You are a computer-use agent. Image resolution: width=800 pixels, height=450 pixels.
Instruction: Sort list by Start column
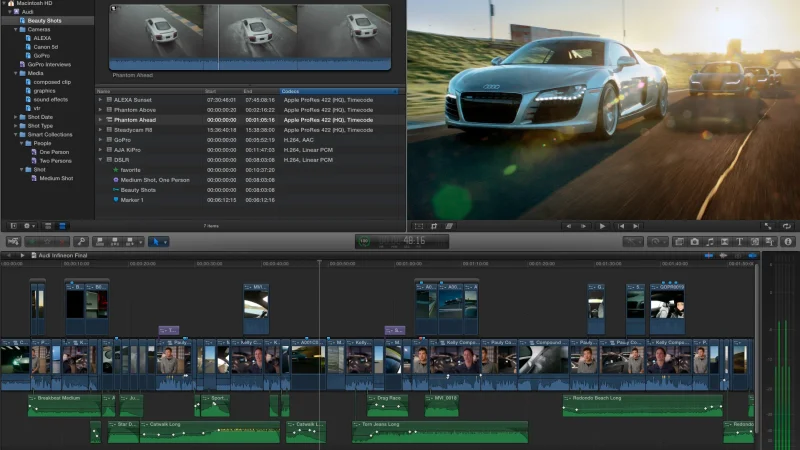pyautogui.click(x=223, y=91)
